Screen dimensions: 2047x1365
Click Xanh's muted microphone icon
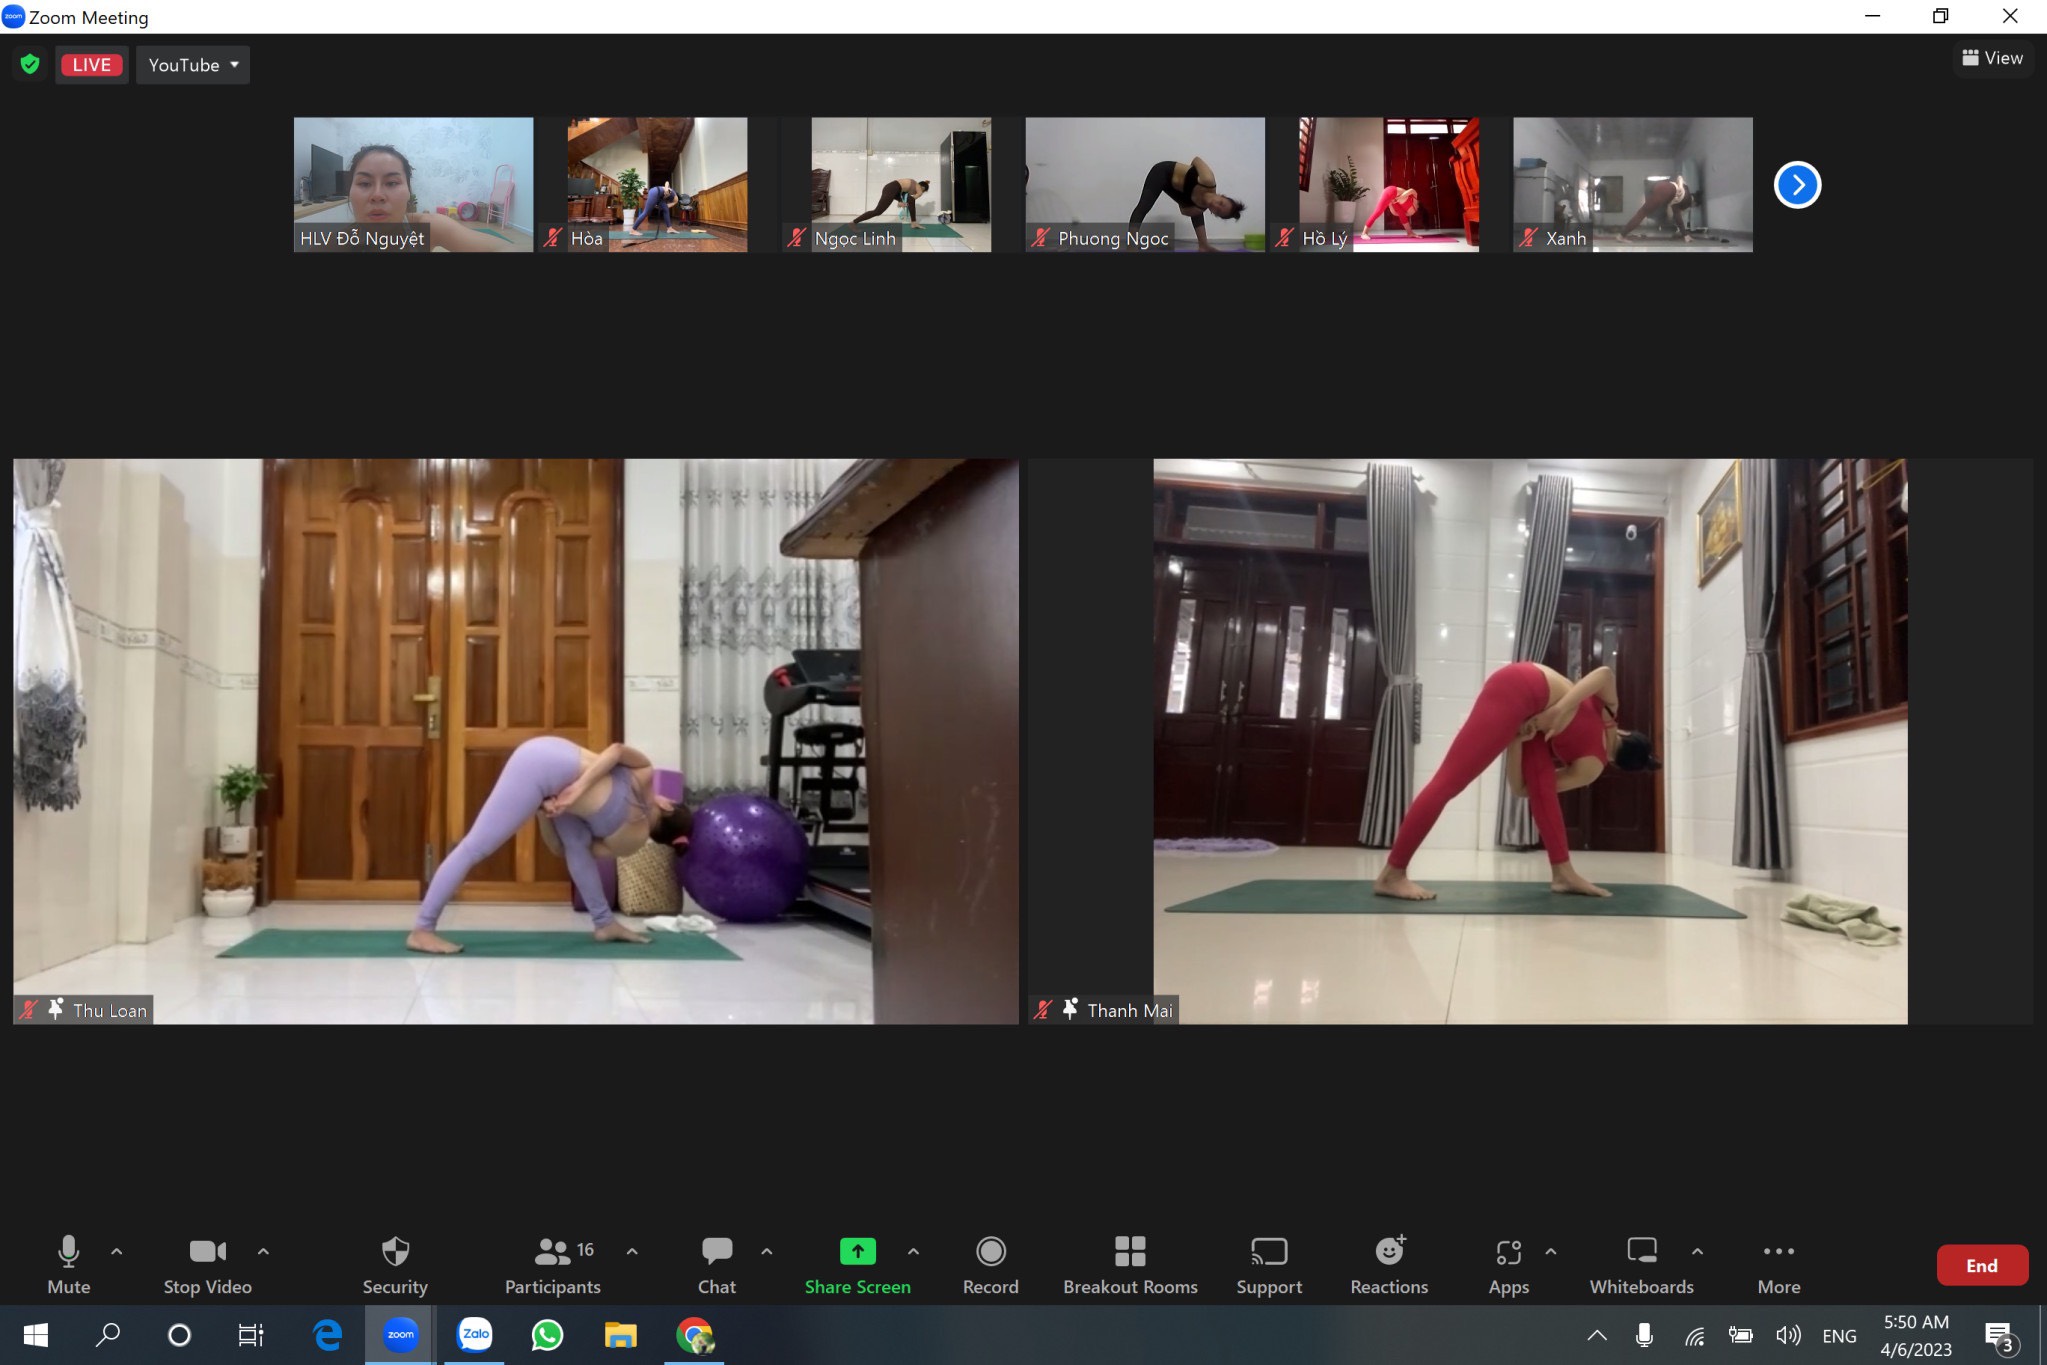(1528, 238)
